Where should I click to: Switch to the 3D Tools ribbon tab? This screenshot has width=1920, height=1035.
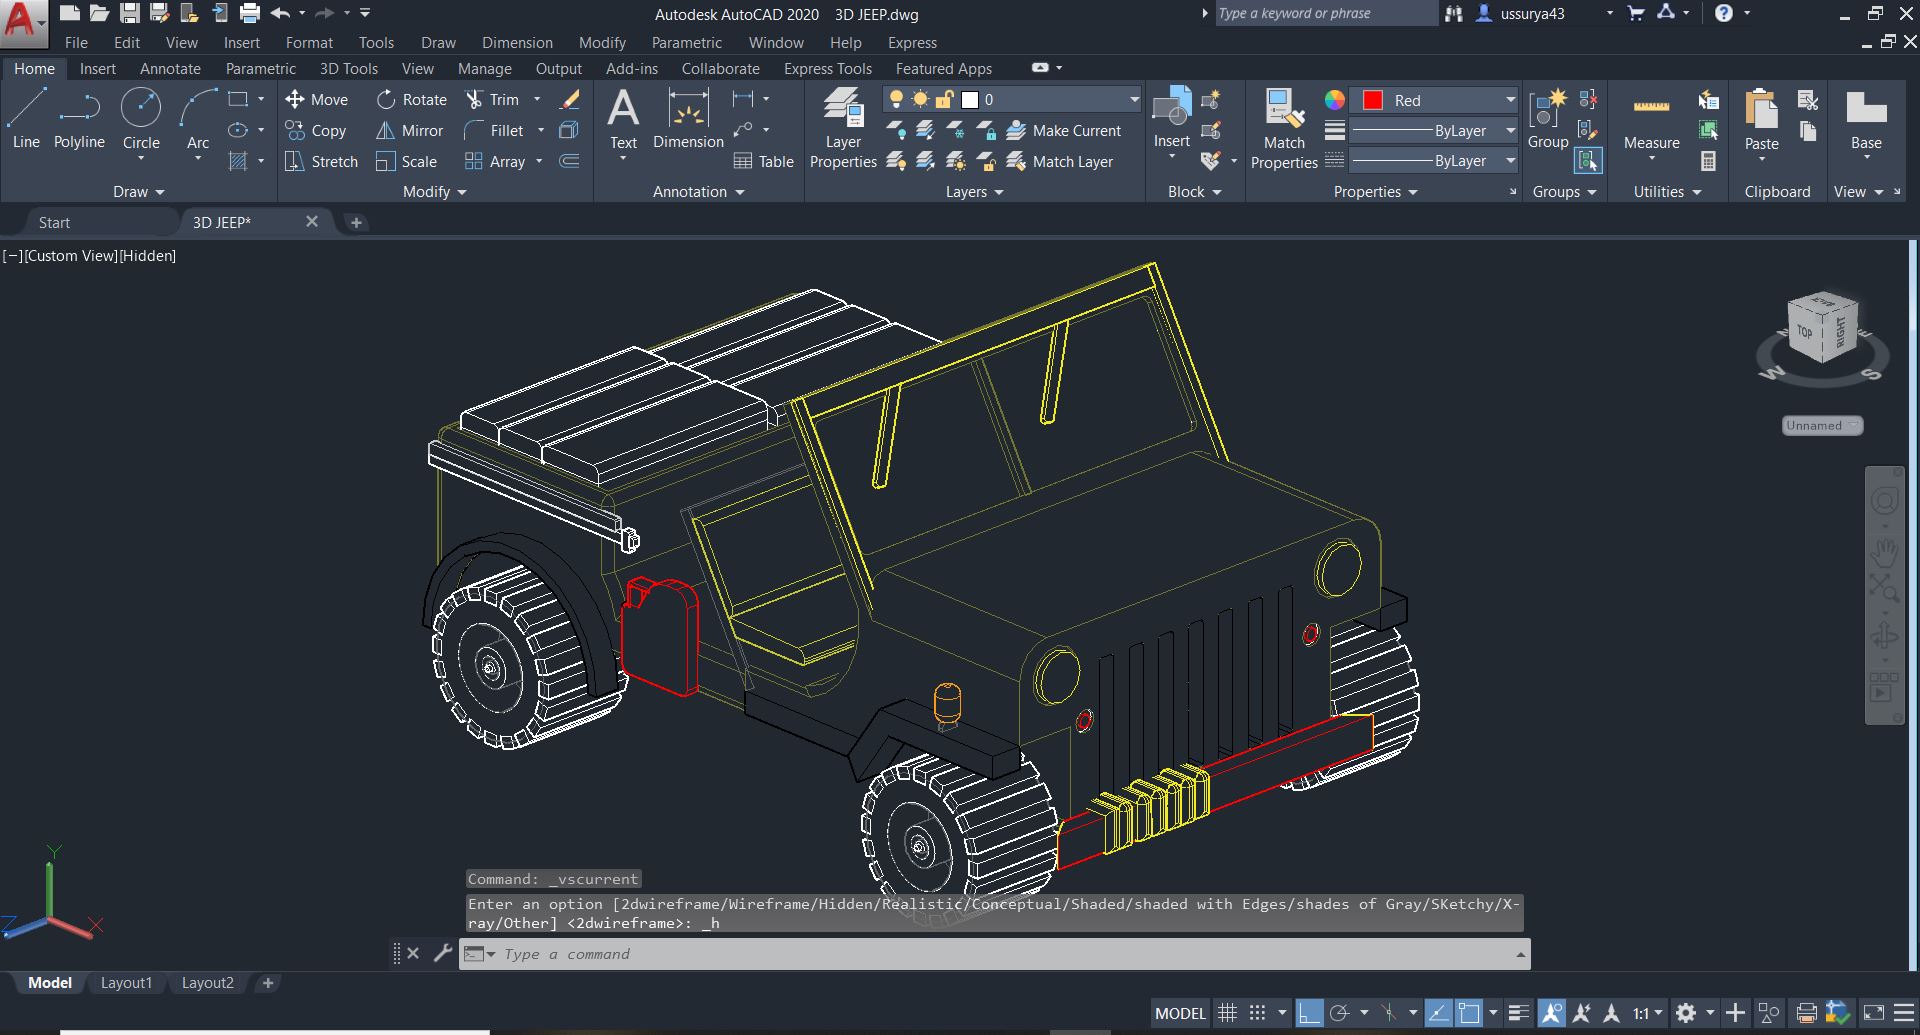(x=349, y=68)
